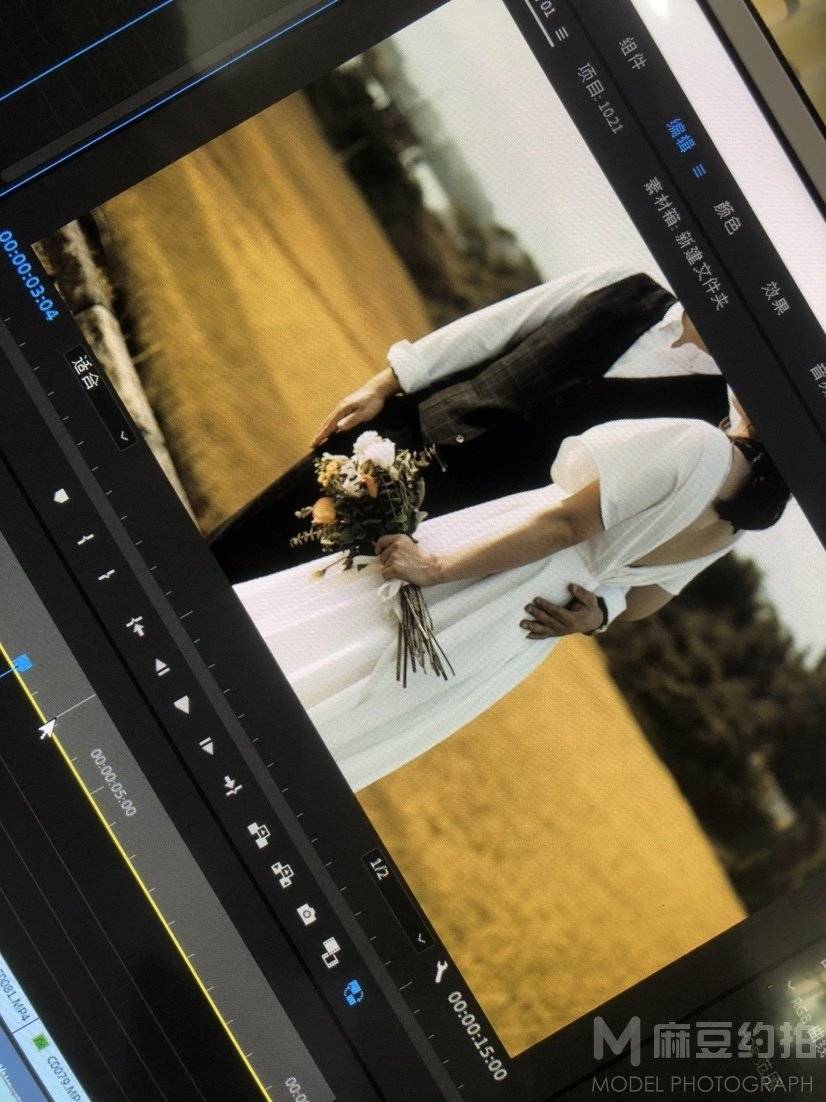This screenshot has height=1102, width=826.
Task: Click the Mark Out bracket icon
Action: tap(107, 575)
